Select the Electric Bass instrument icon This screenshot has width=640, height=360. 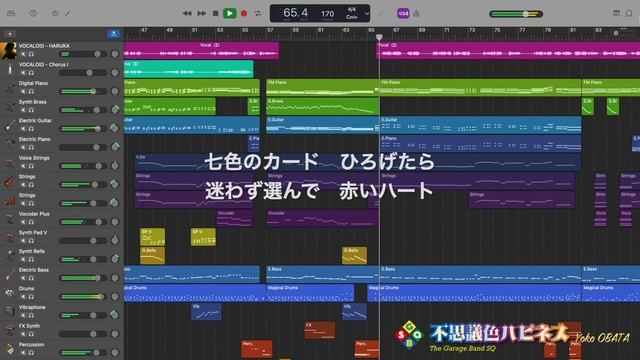tap(9, 275)
